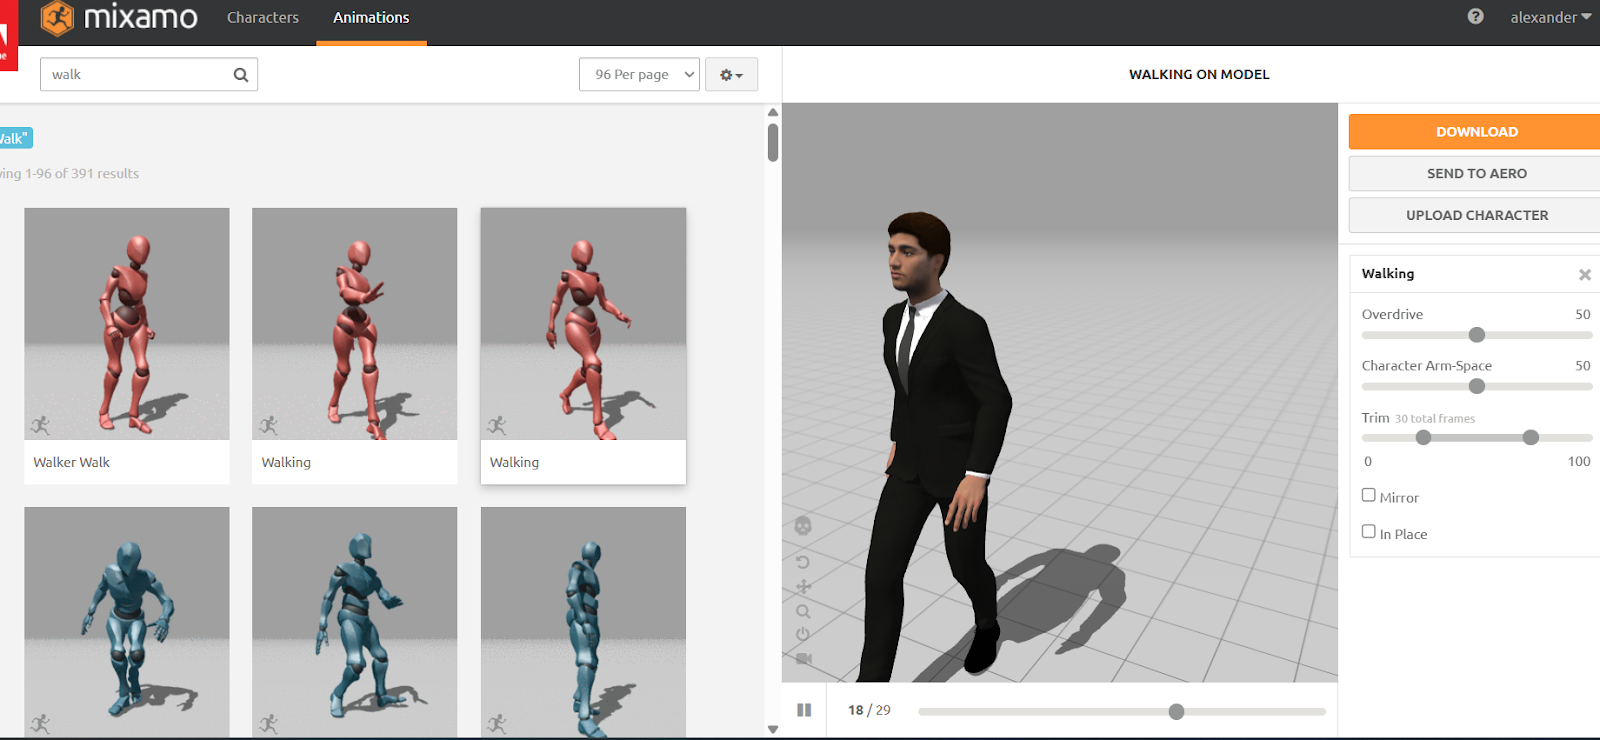Click the Walking panel title

1388,273
